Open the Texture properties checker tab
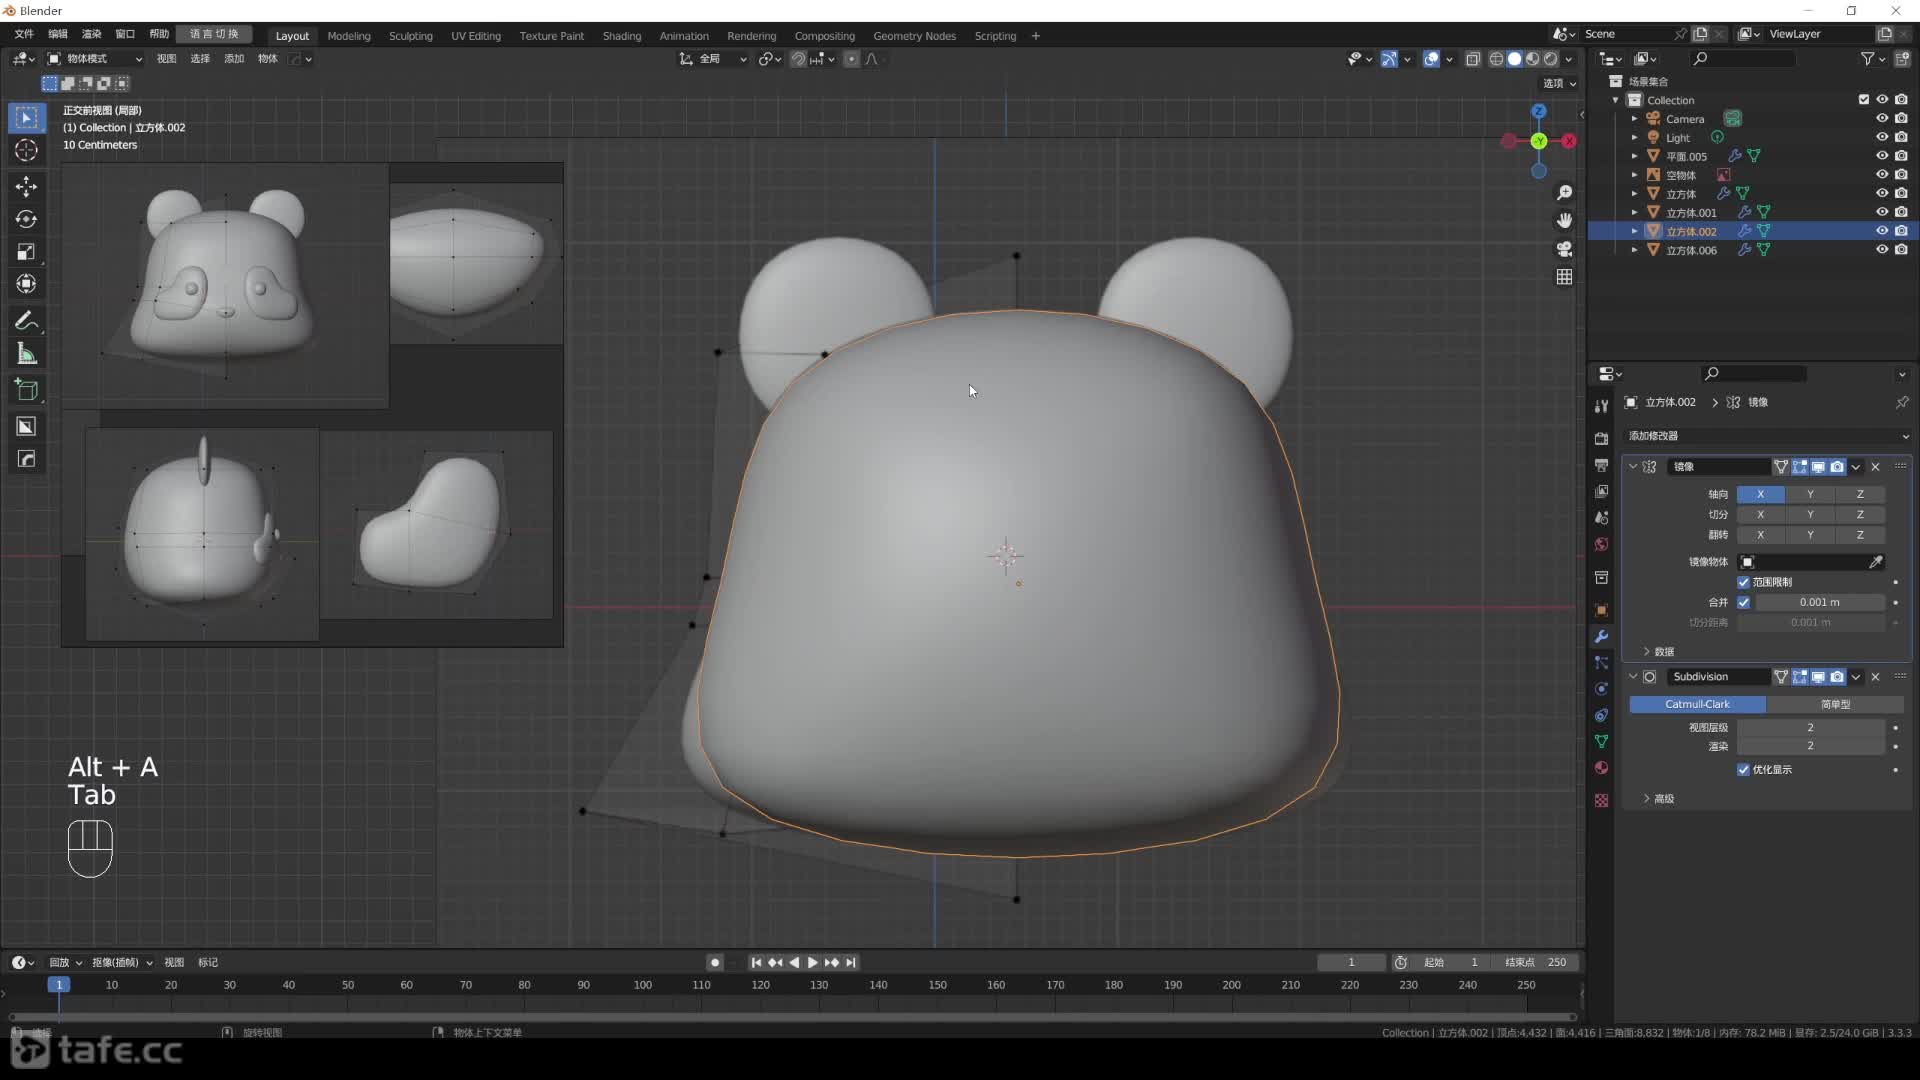This screenshot has width=1920, height=1080. tap(1601, 801)
